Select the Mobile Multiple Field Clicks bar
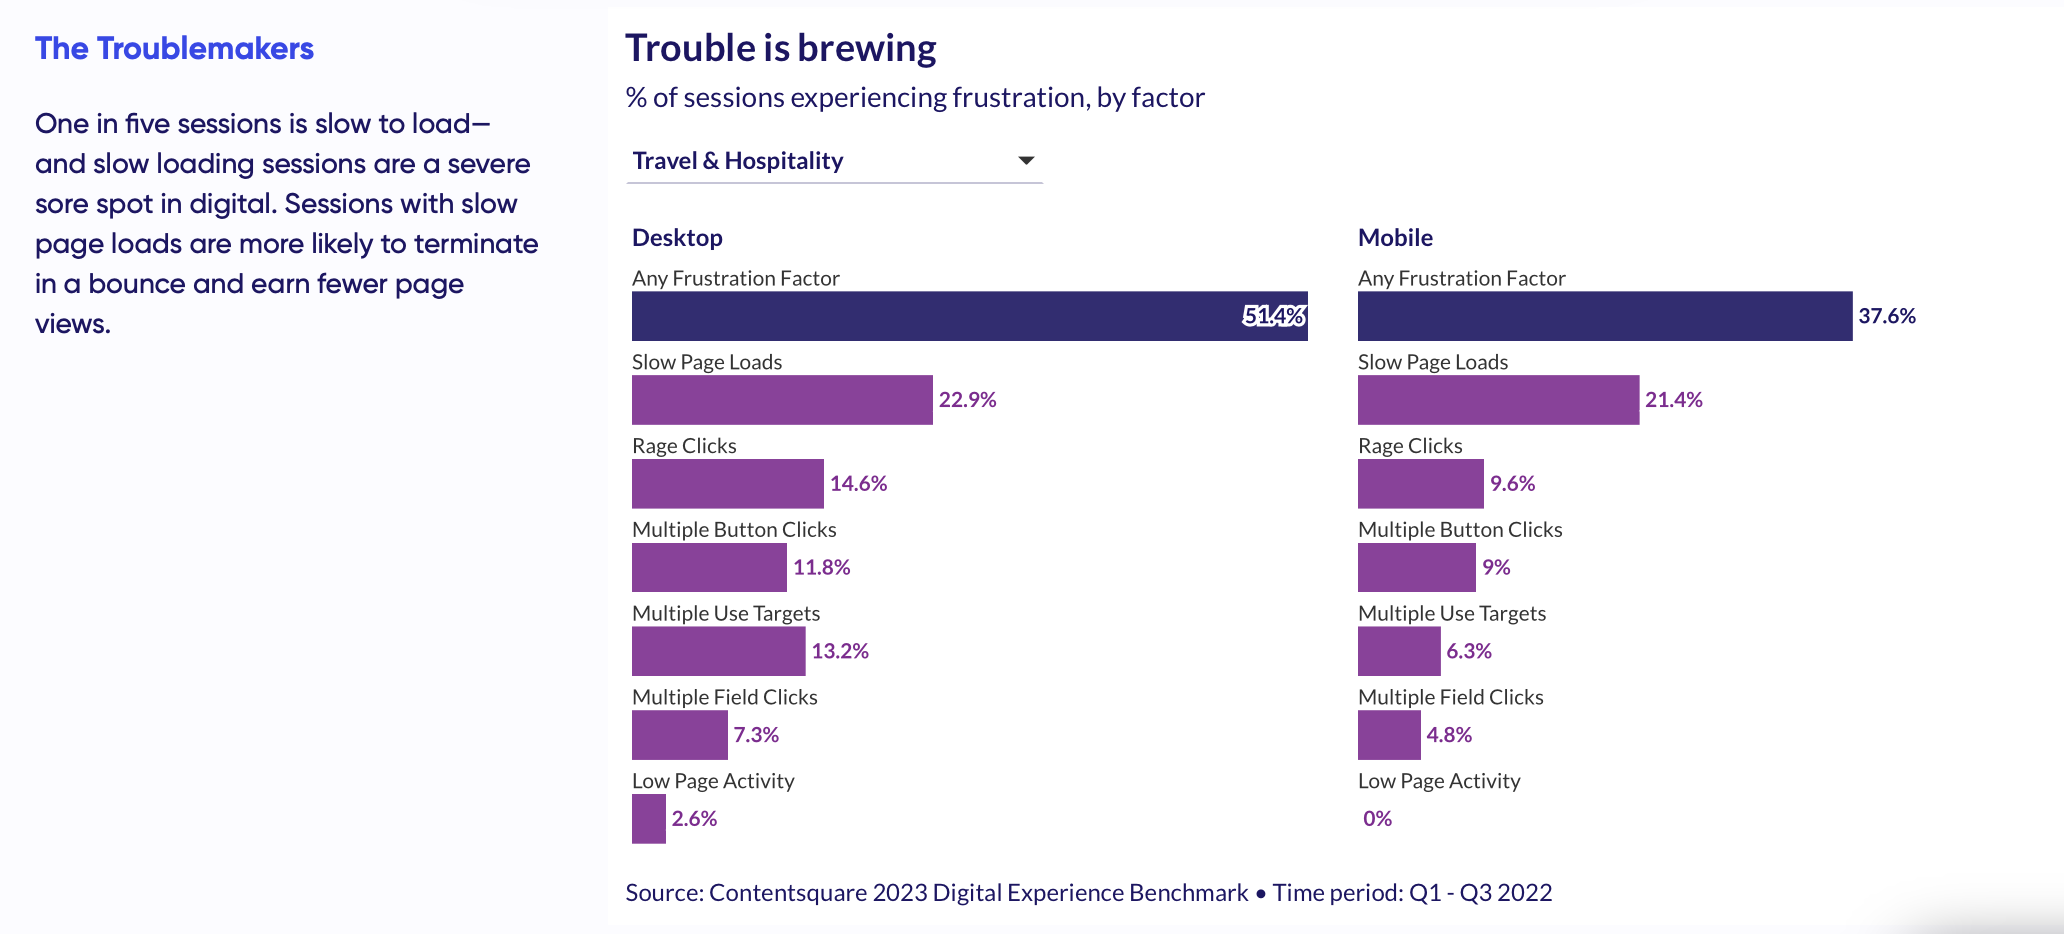The width and height of the screenshot is (2064, 934). click(x=1389, y=735)
